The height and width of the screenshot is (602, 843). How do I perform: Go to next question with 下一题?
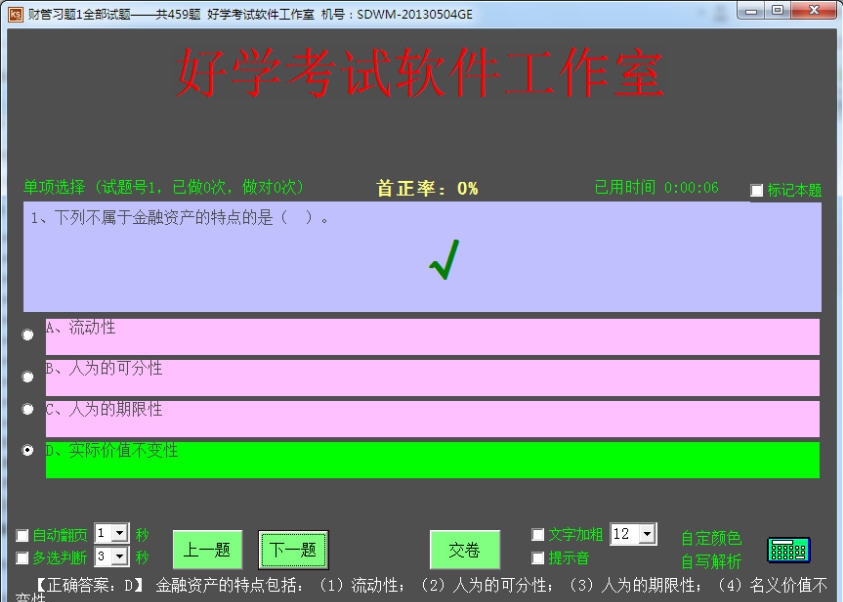[293, 549]
